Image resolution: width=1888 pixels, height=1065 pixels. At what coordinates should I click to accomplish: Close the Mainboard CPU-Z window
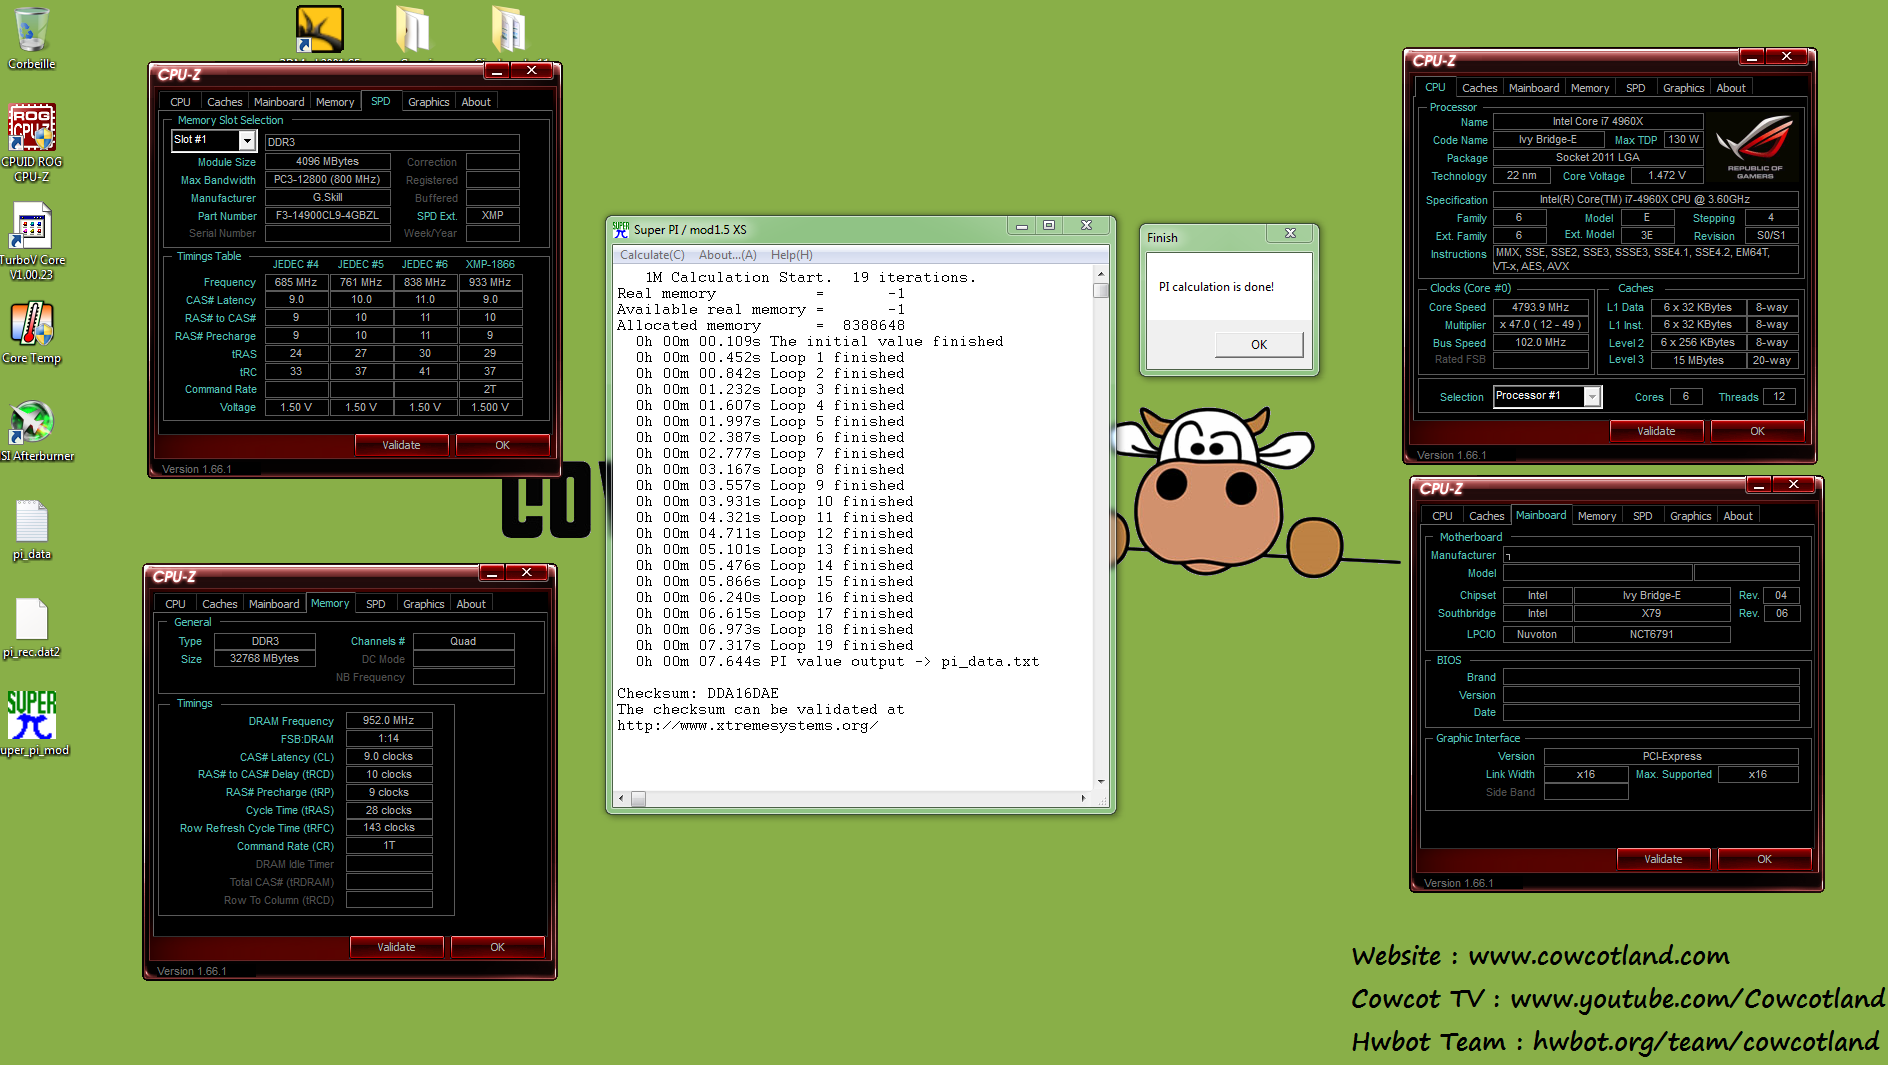pos(1794,484)
